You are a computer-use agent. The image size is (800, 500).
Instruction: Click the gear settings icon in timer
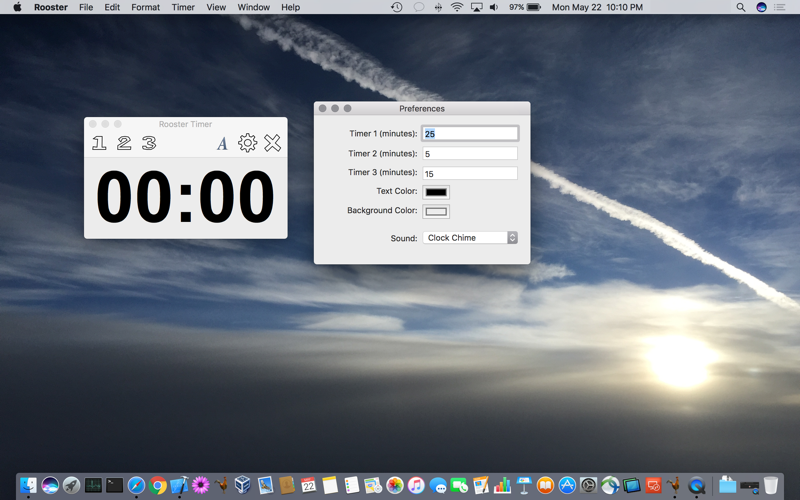[x=247, y=143]
